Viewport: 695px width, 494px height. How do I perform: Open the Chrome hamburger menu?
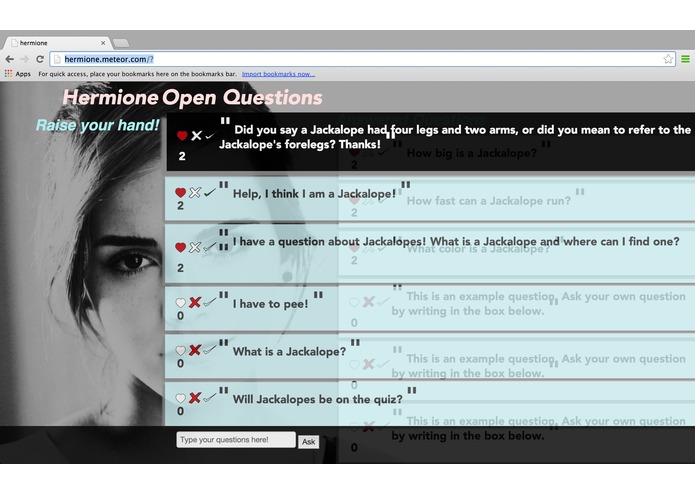(685, 59)
